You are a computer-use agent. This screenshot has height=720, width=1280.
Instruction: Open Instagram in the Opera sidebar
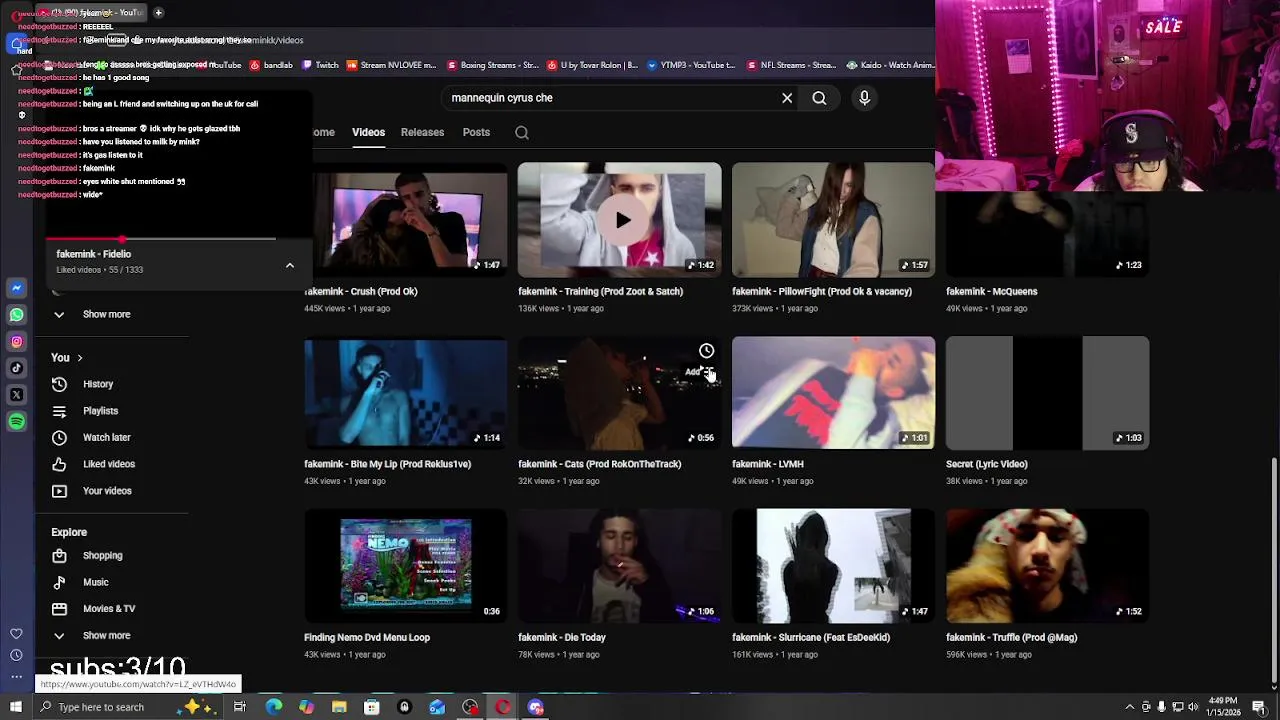coord(16,342)
